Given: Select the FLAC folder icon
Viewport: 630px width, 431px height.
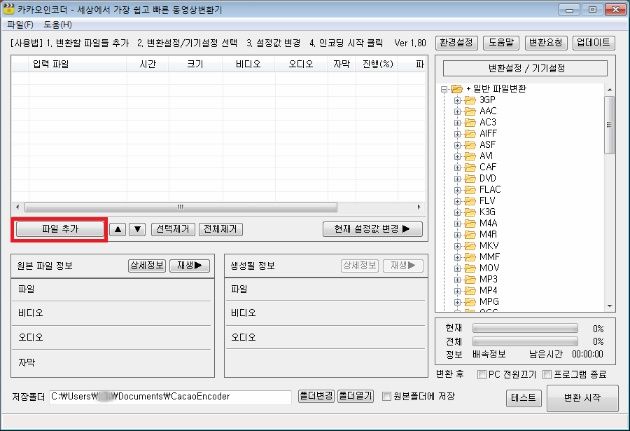Looking at the screenshot, I should 470,190.
